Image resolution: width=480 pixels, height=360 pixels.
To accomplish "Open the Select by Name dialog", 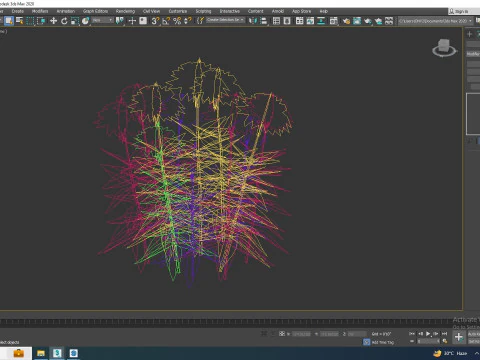I will tap(20, 21).
